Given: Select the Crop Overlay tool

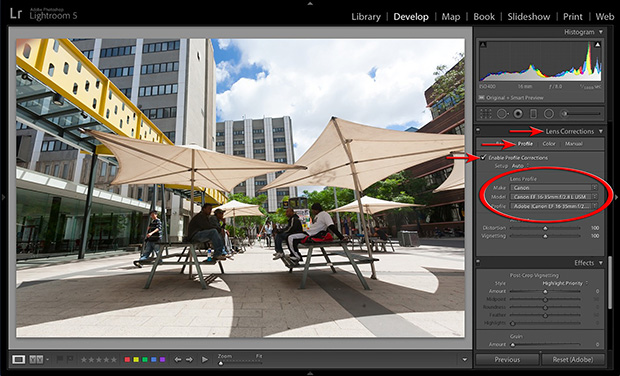Looking at the screenshot, I should (485, 114).
